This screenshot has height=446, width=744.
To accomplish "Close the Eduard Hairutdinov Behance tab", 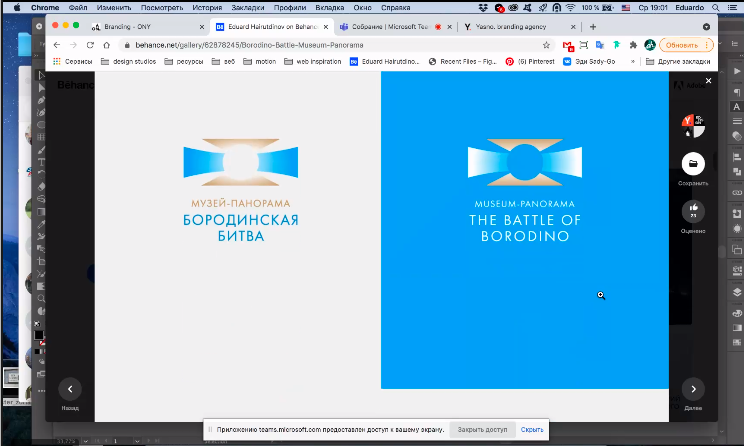I will [x=326, y=27].
